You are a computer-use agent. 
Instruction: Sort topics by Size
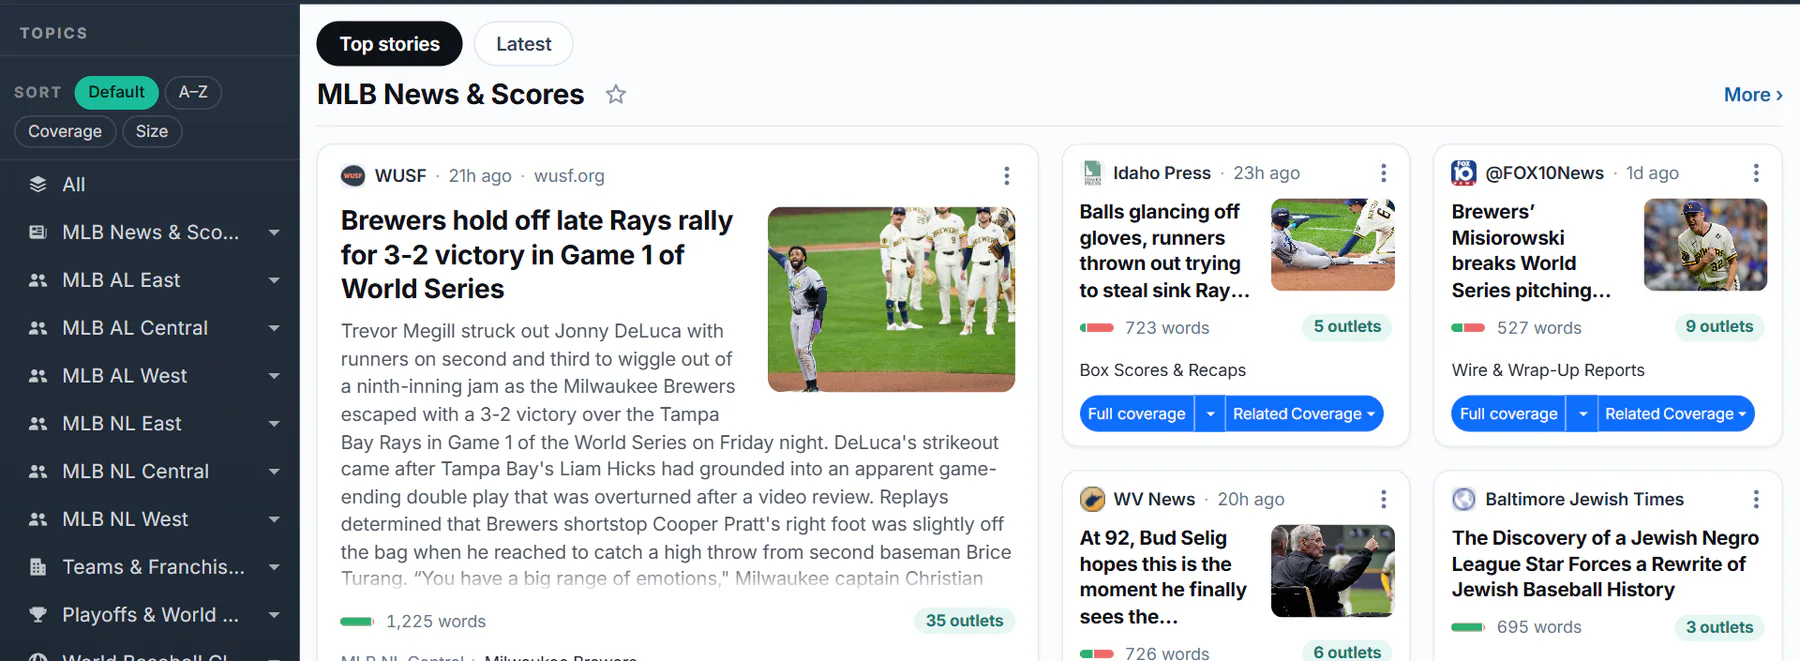[x=152, y=131]
